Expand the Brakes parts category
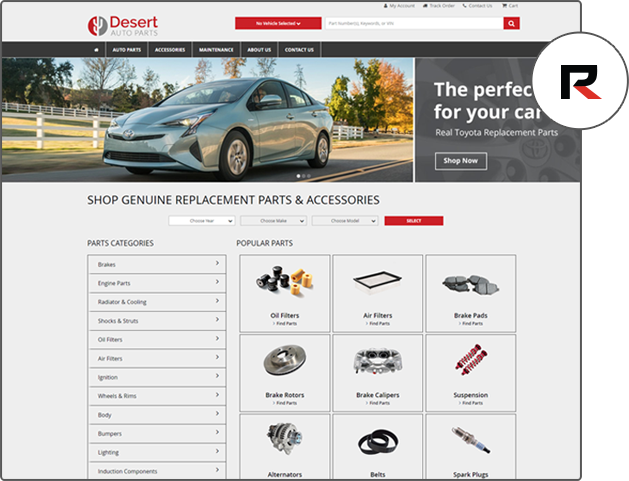Image resolution: width=629 pixels, height=481 pixels. coord(156,265)
